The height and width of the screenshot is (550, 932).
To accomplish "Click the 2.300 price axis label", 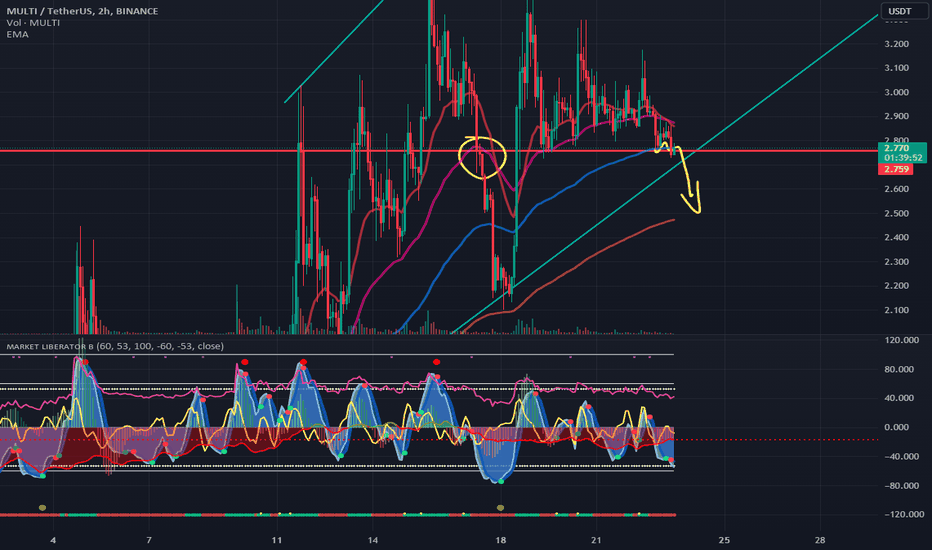I will point(896,262).
